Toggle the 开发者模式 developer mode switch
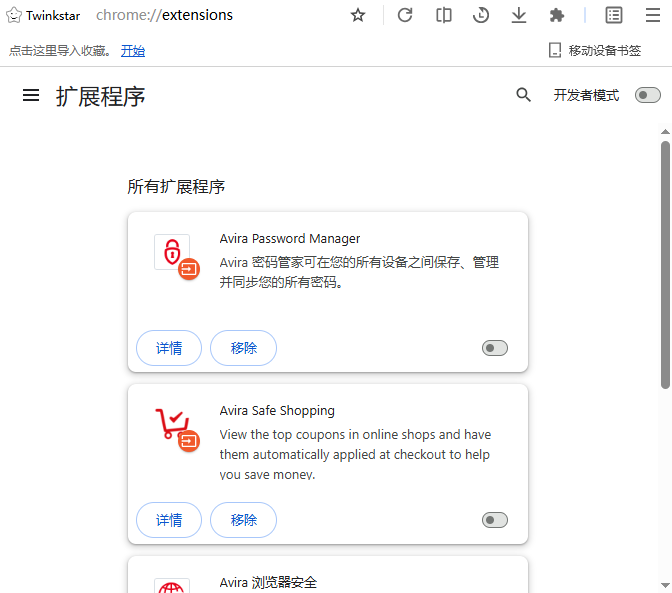The image size is (672, 593). (648, 95)
